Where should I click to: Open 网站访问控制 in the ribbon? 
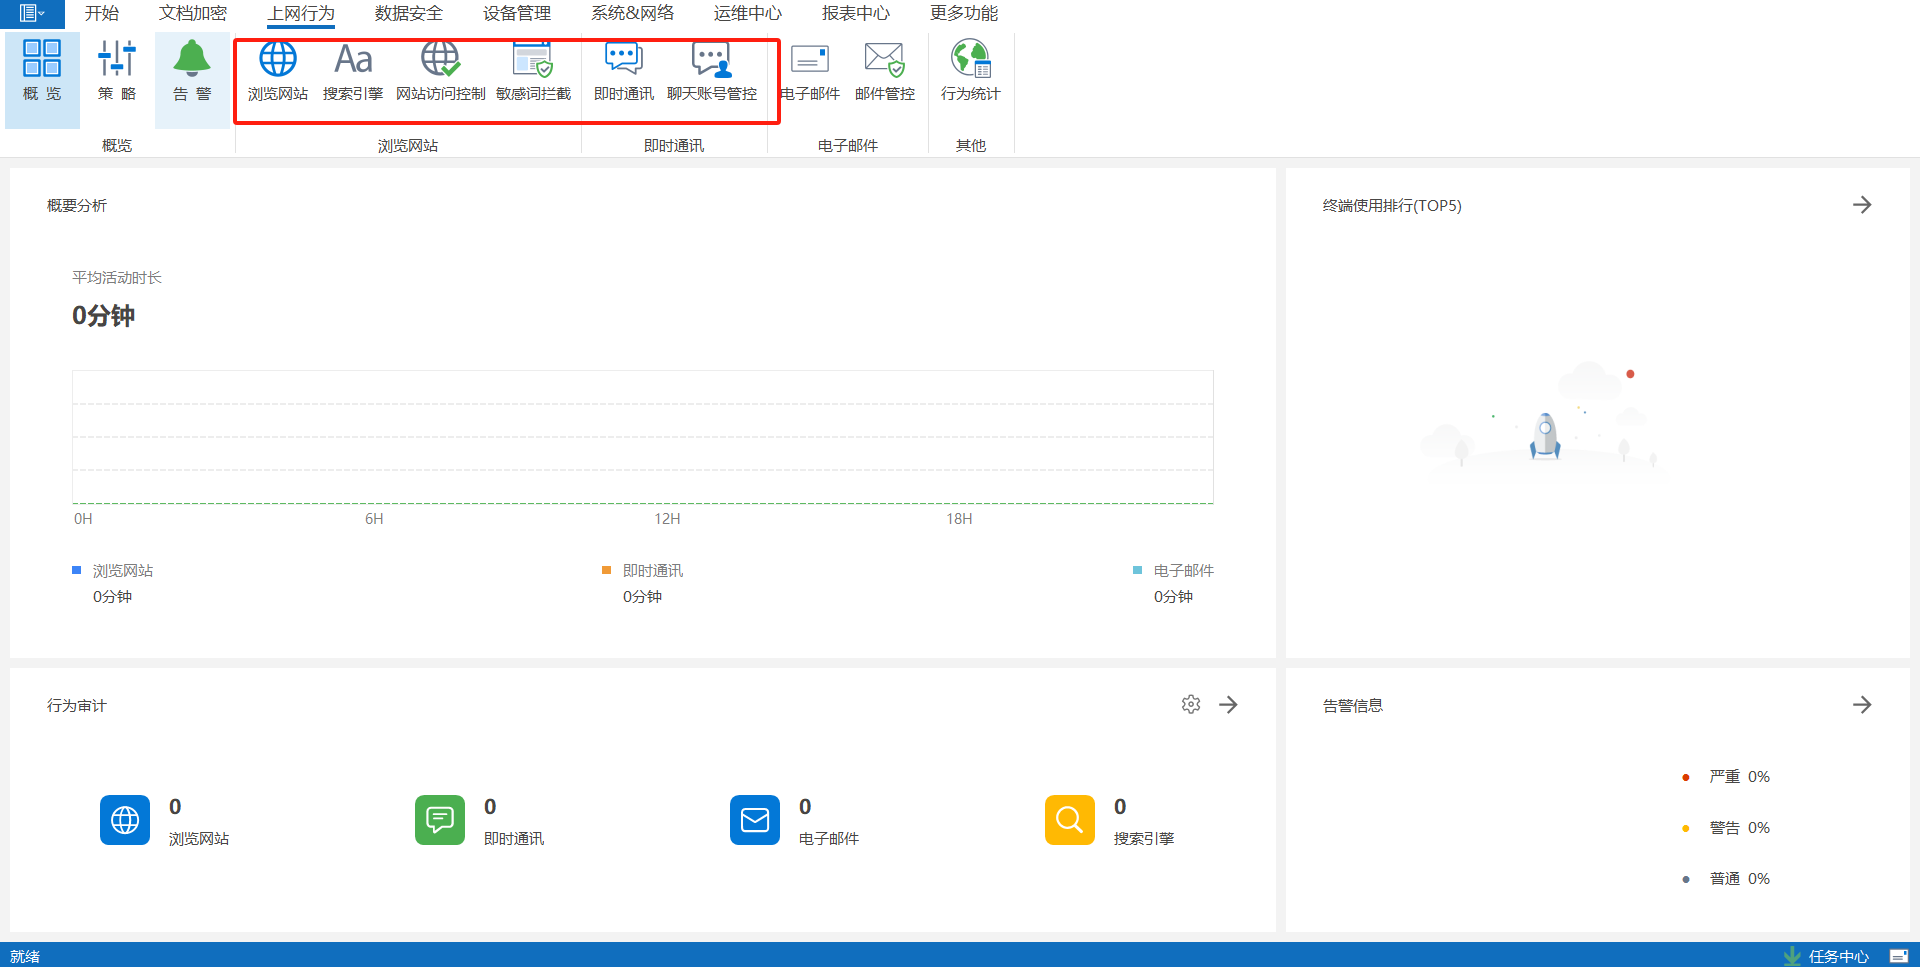(x=440, y=70)
